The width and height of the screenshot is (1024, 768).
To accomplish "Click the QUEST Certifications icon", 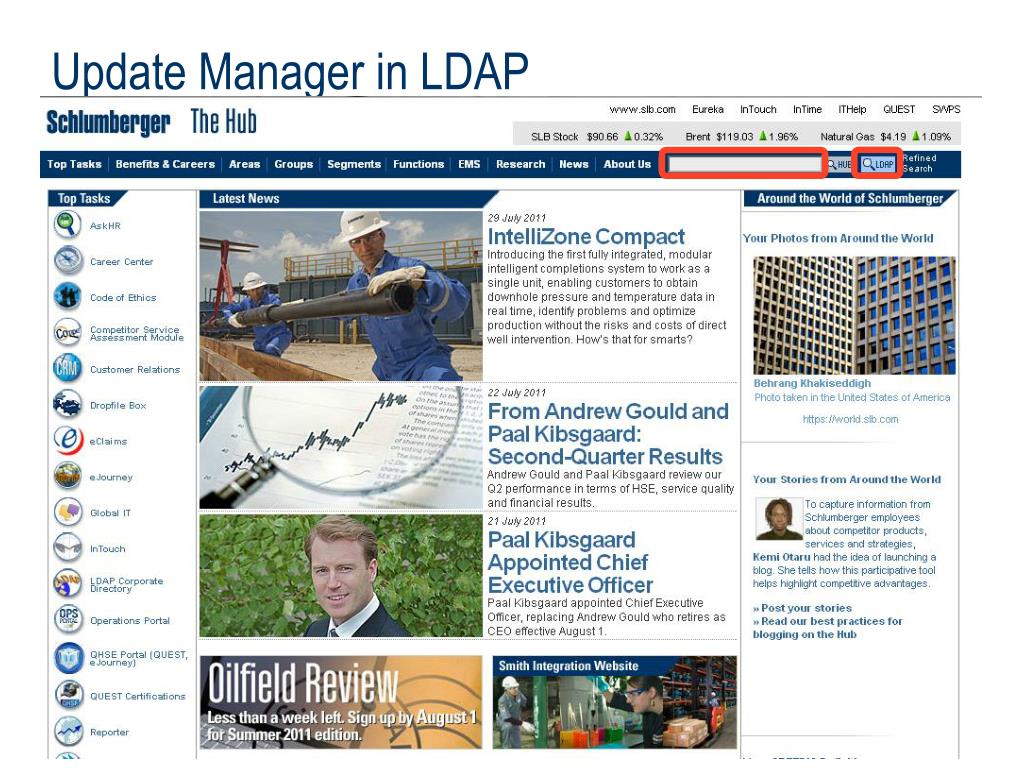I will click(x=69, y=696).
